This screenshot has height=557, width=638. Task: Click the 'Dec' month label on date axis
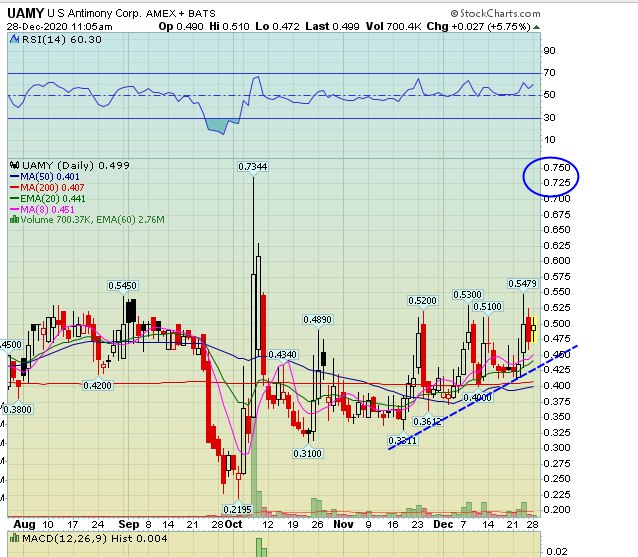click(444, 524)
